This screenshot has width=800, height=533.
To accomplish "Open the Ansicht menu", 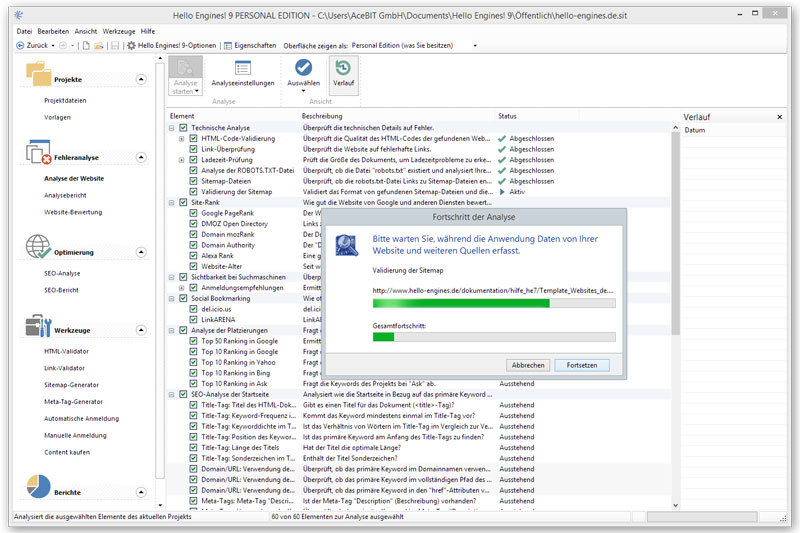I will pyautogui.click(x=86, y=31).
